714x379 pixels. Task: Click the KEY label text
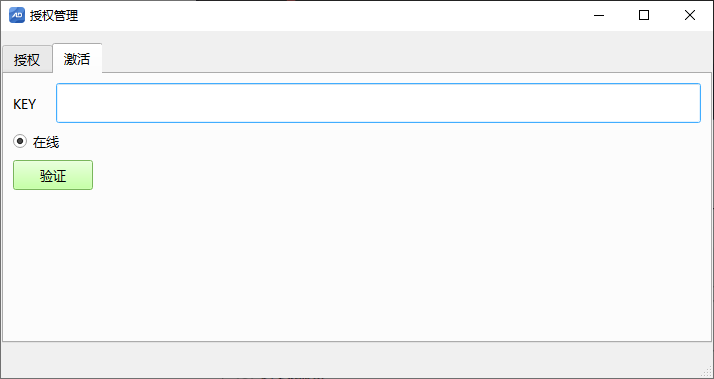tap(25, 104)
